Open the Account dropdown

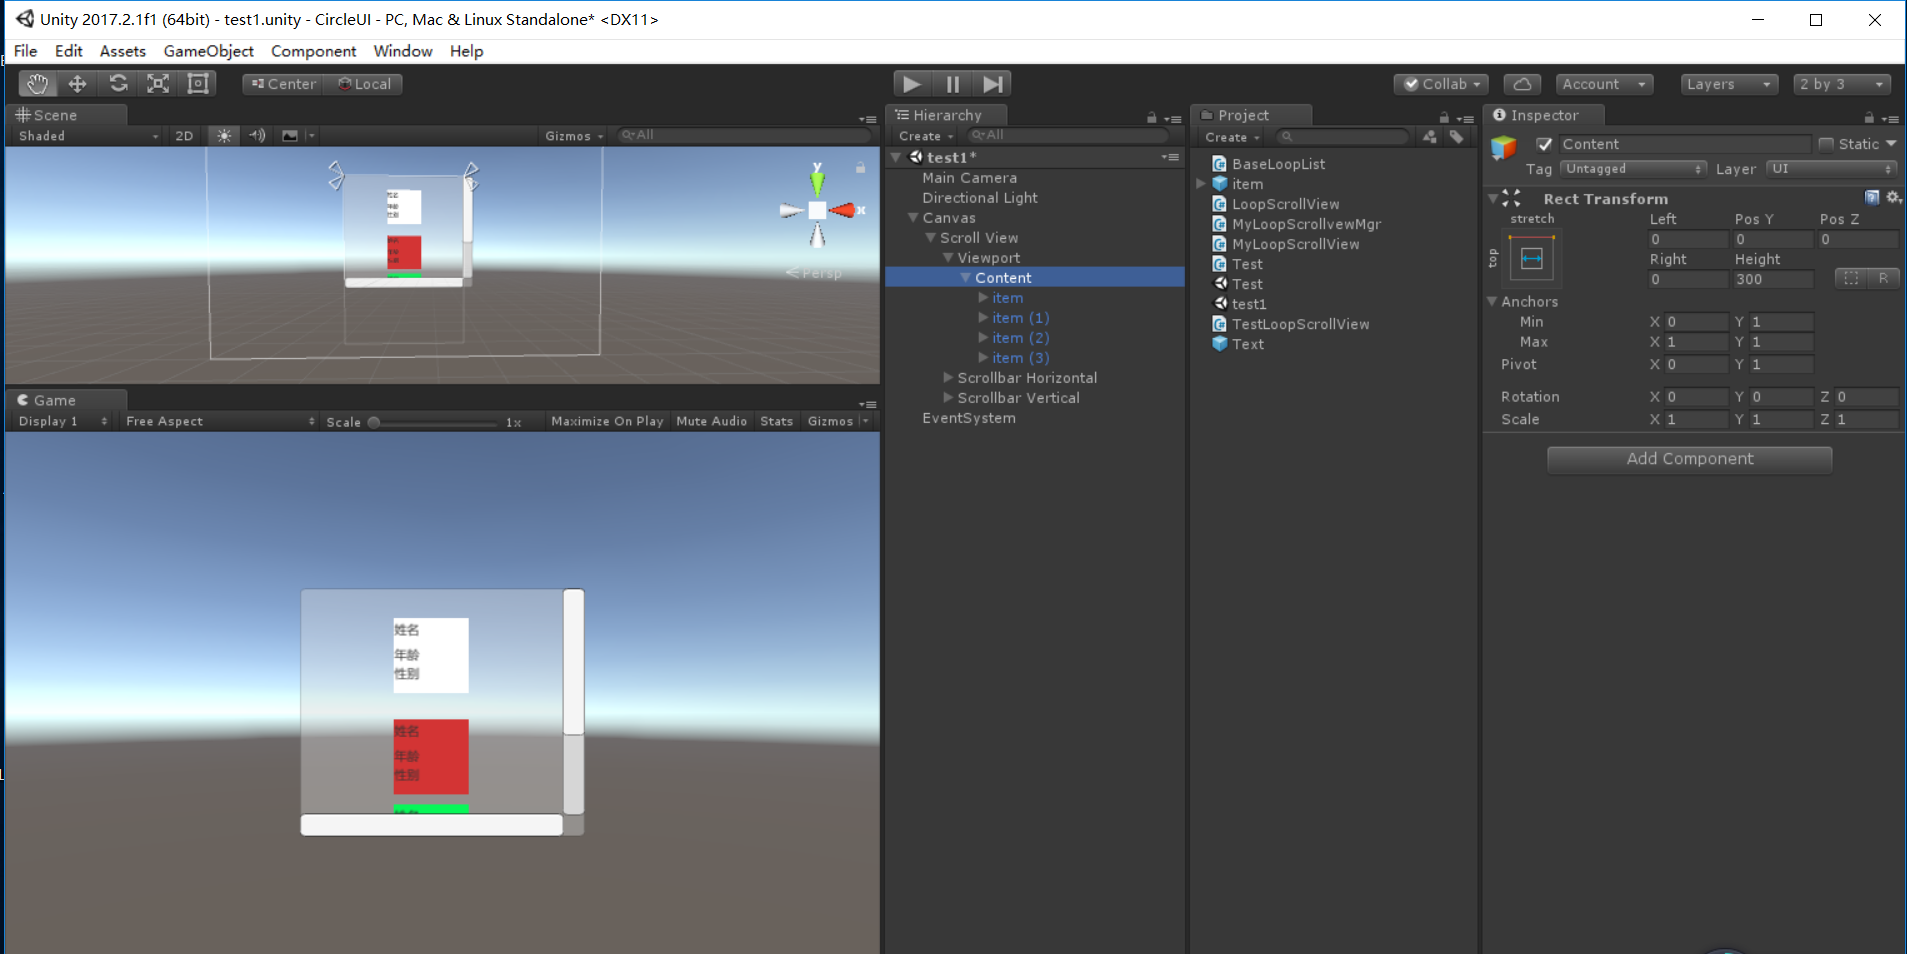point(1604,84)
